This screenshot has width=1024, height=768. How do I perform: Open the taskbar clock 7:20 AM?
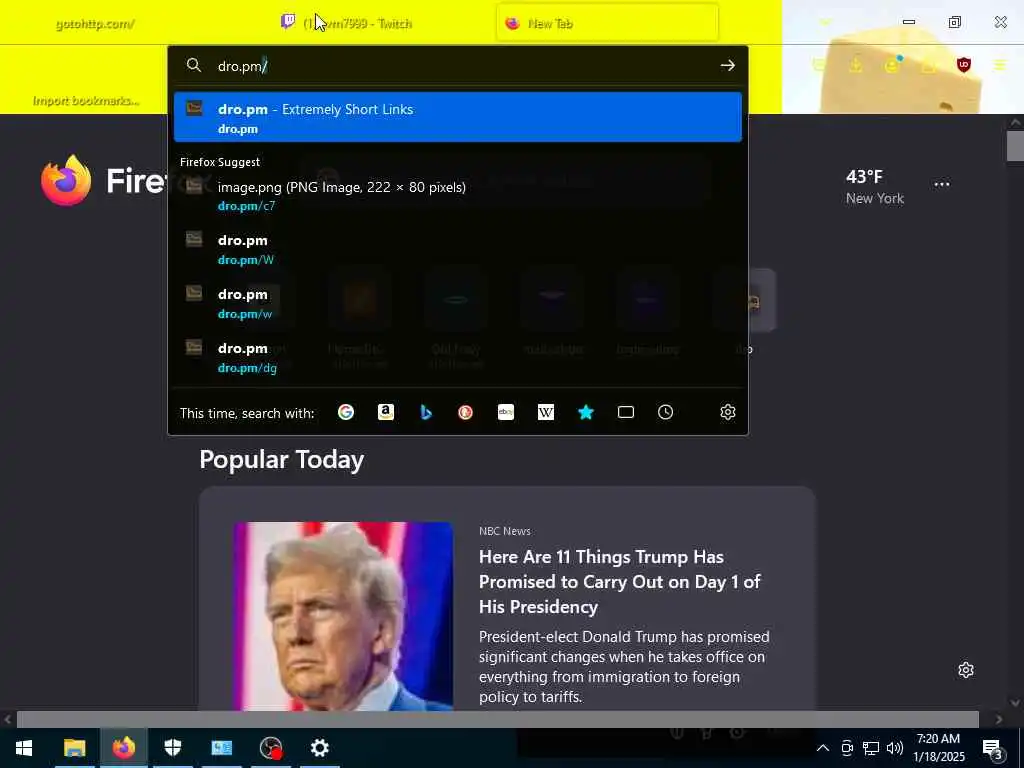point(938,748)
